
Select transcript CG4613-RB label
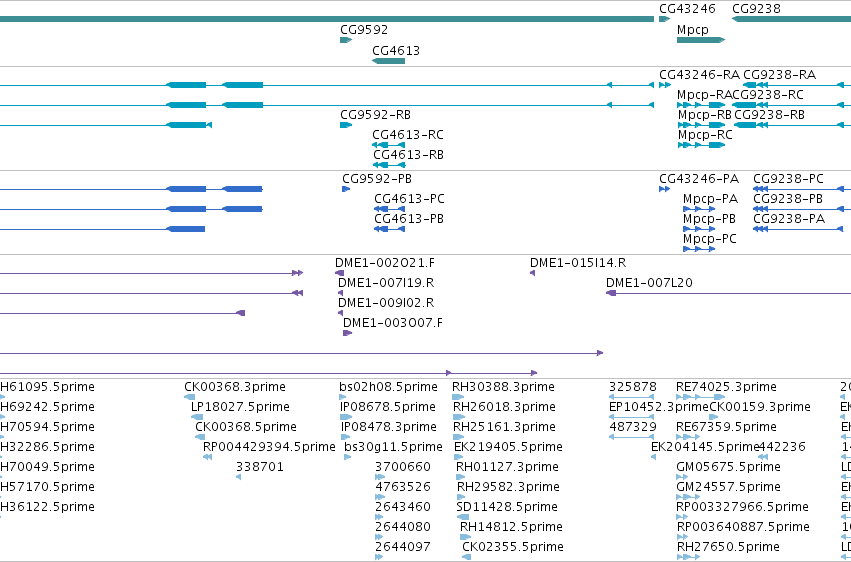(408, 155)
